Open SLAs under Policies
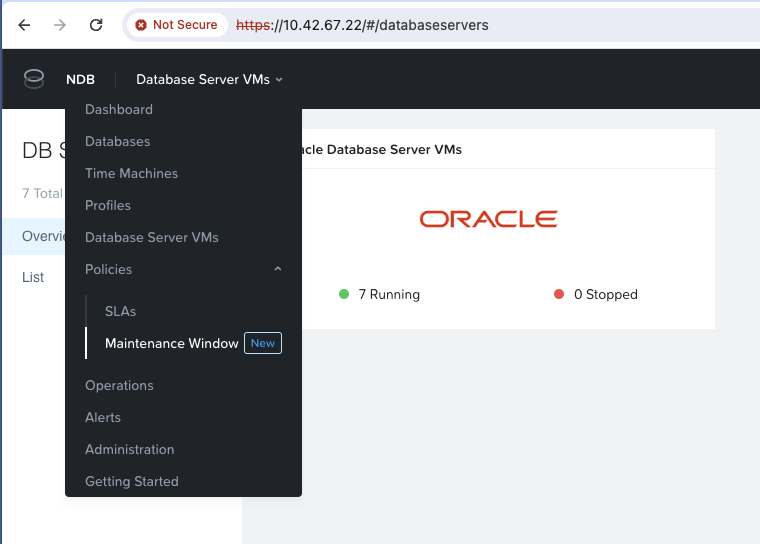 click(x=121, y=311)
